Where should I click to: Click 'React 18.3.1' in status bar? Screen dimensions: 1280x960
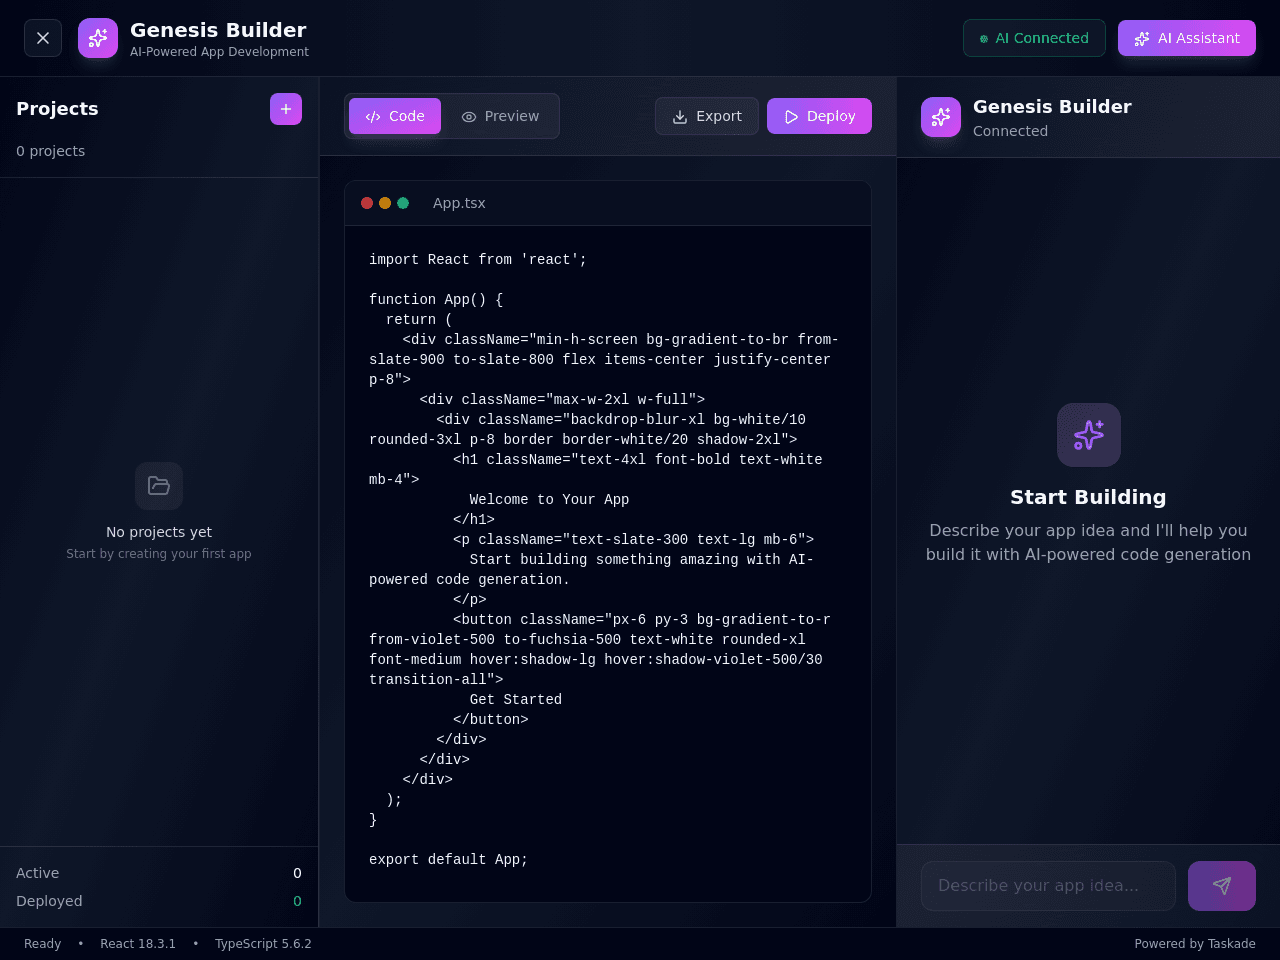pos(138,944)
